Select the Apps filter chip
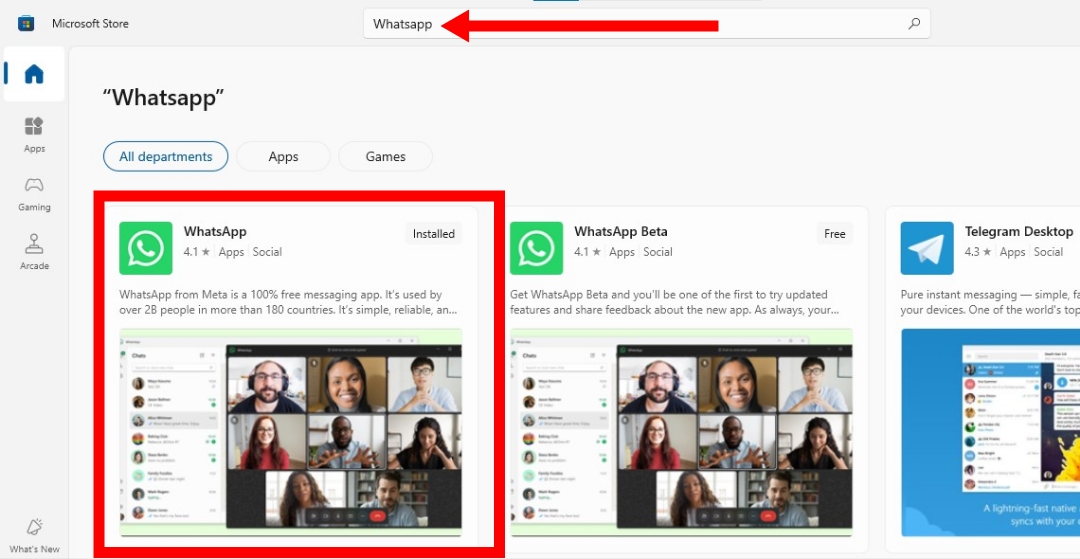 (x=283, y=156)
